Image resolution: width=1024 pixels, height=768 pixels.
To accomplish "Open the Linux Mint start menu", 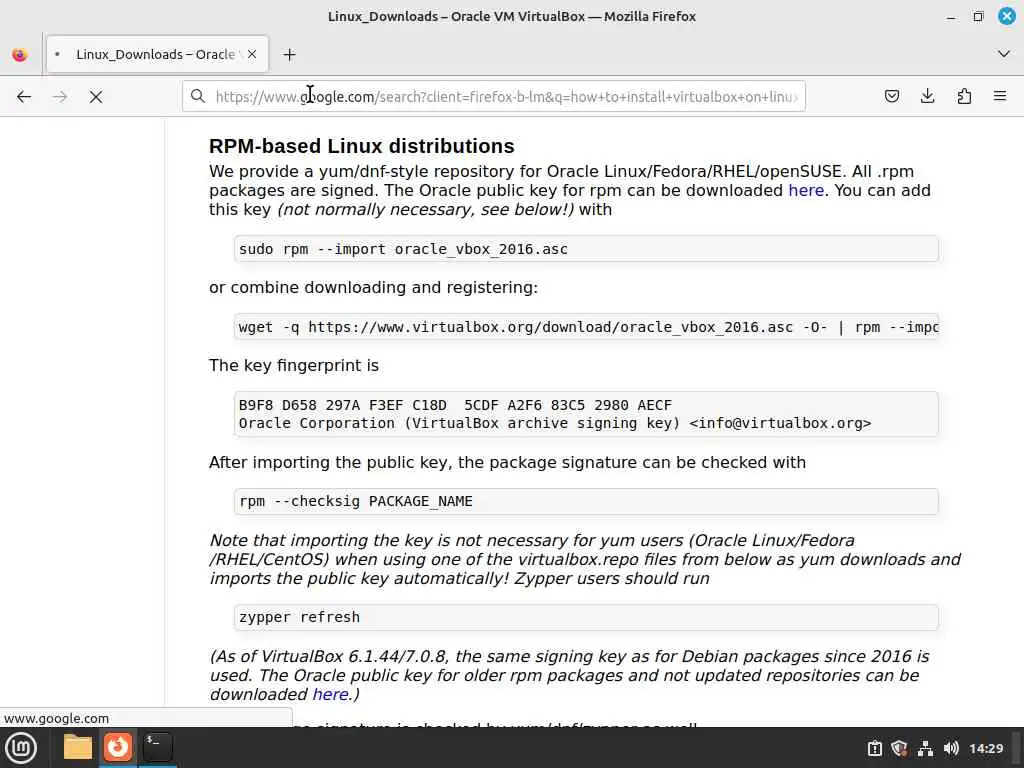I will click(22, 748).
